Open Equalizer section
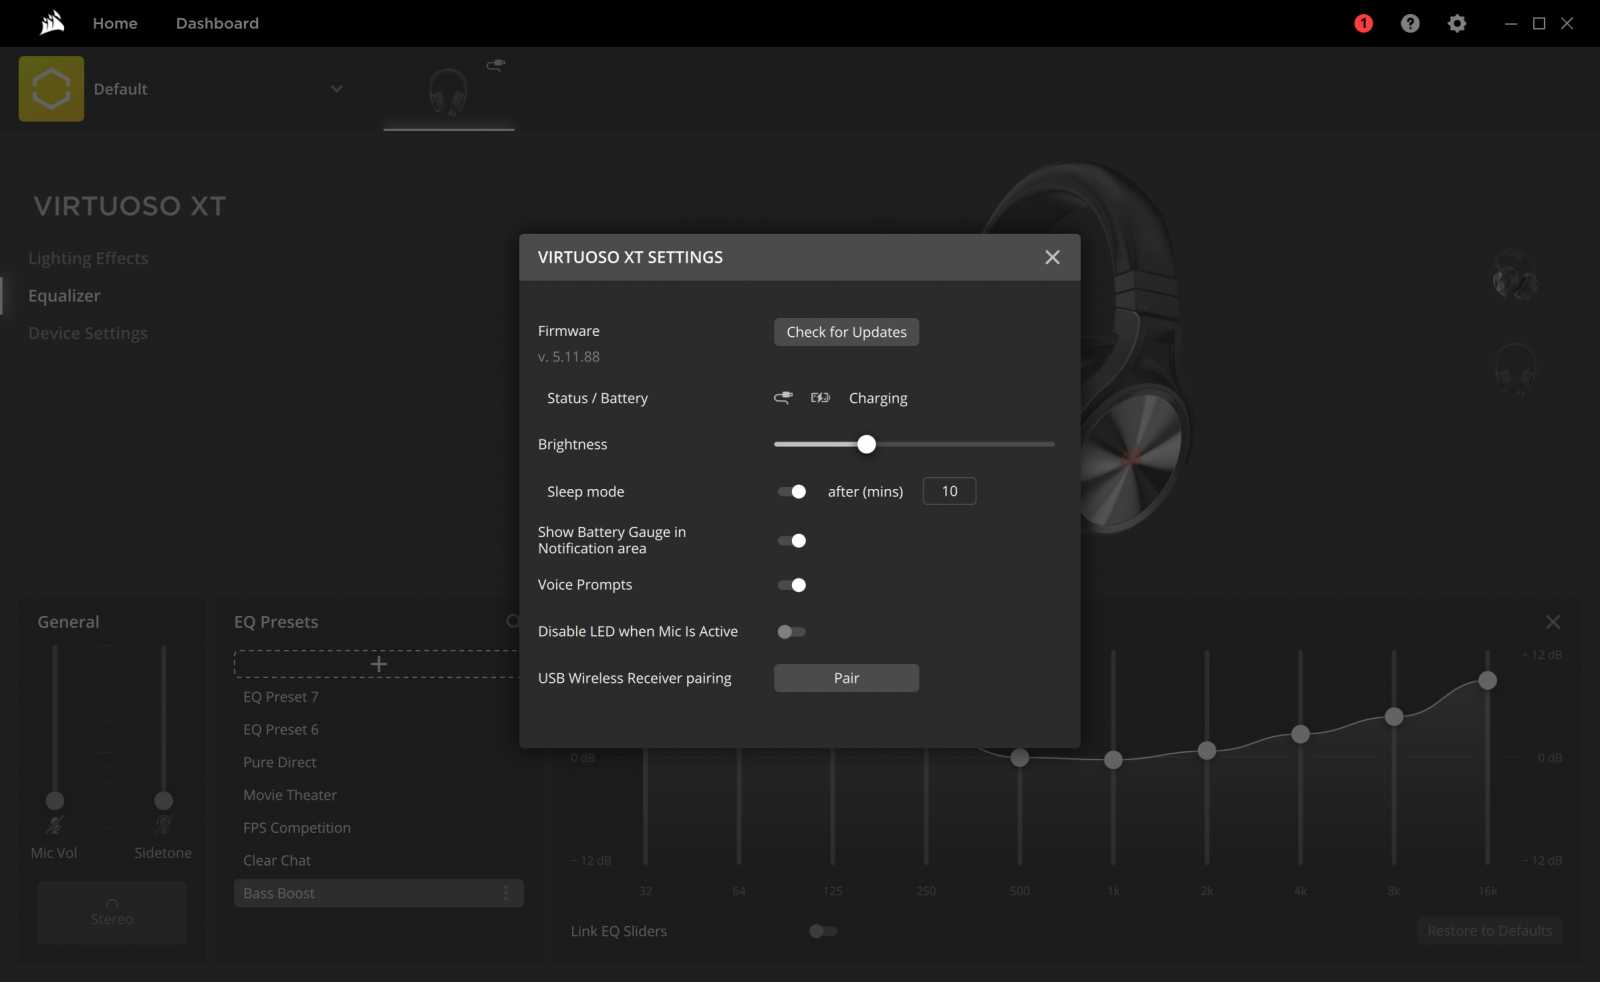Viewport: 1600px width, 982px height. tap(64, 296)
